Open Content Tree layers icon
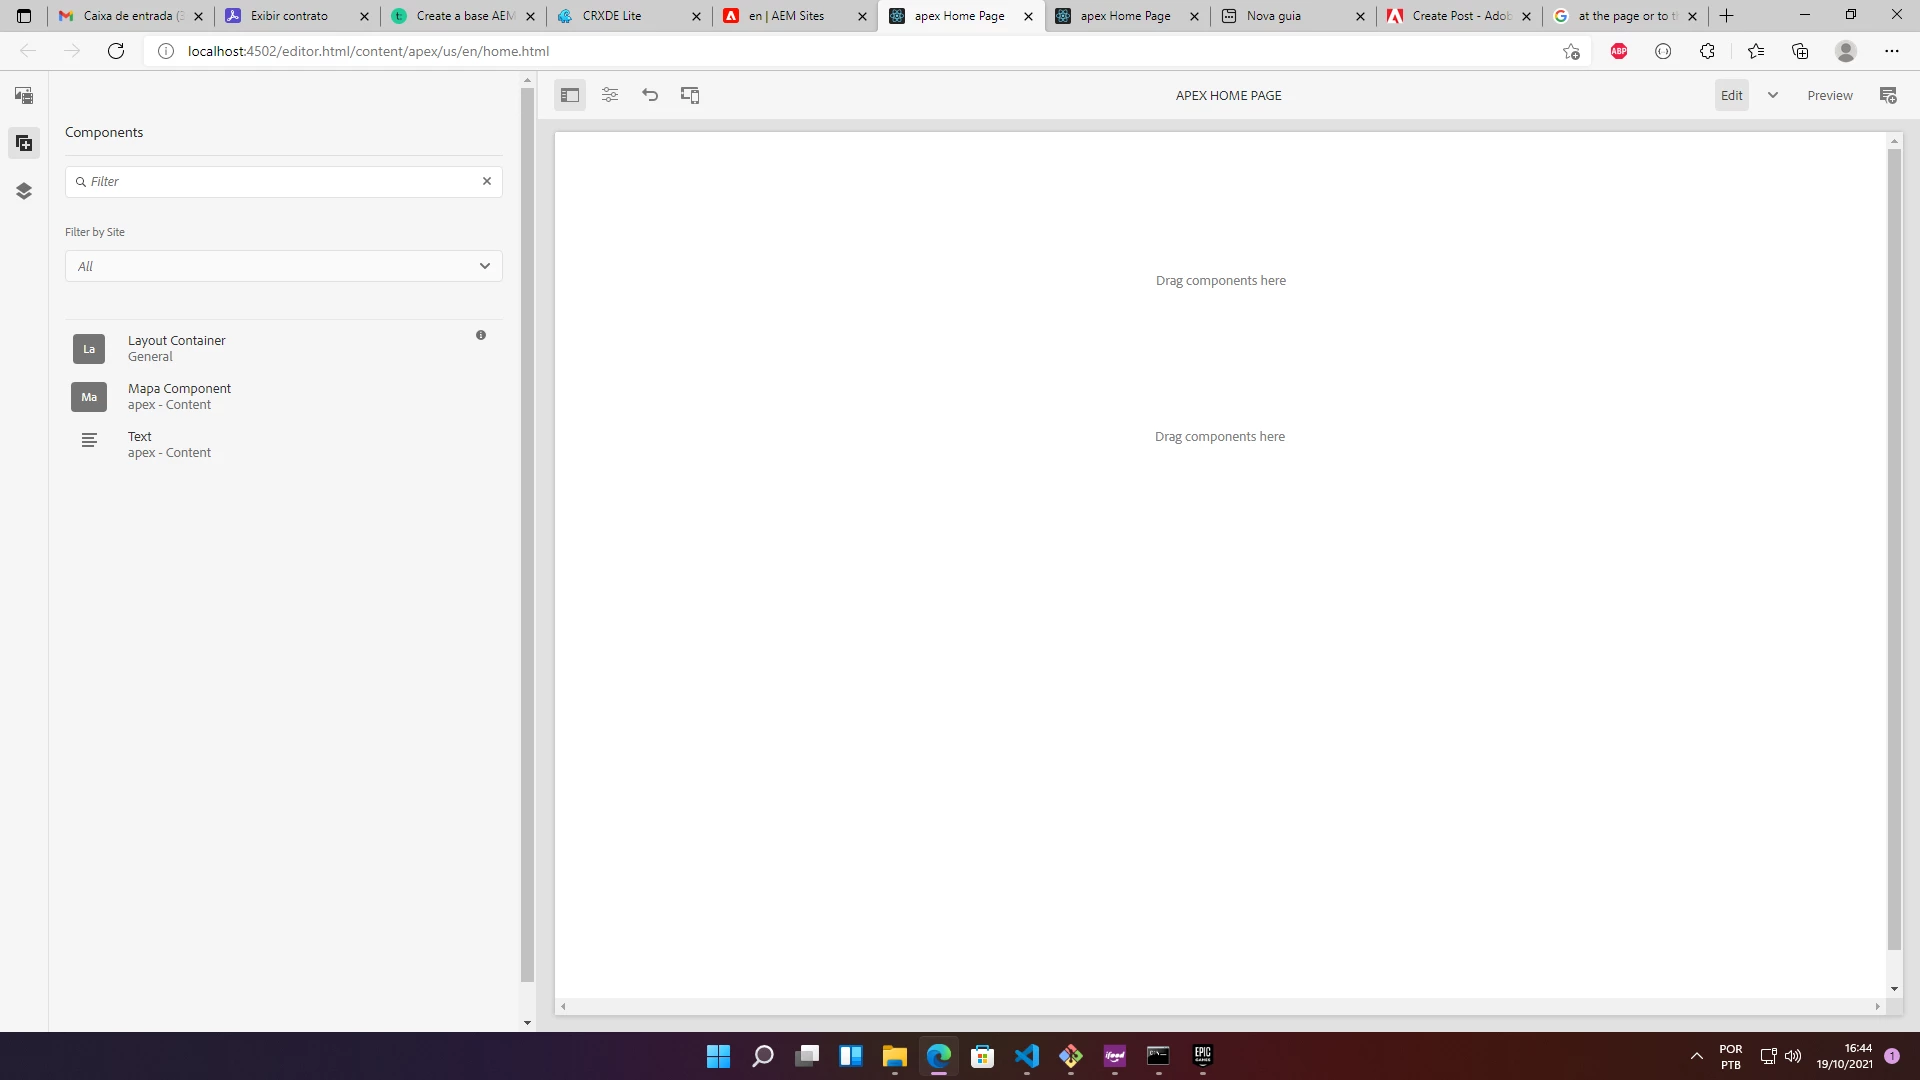Viewport: 1920px width, 1080px height. pyautogui.click(x=24, y=191)
